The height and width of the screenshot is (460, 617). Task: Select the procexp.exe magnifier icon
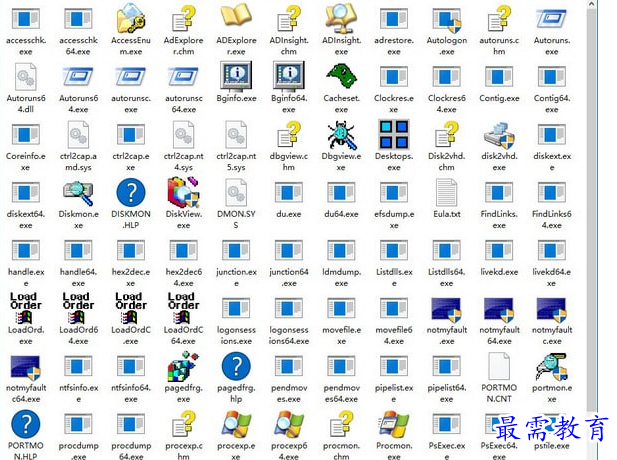click(236, 424)
